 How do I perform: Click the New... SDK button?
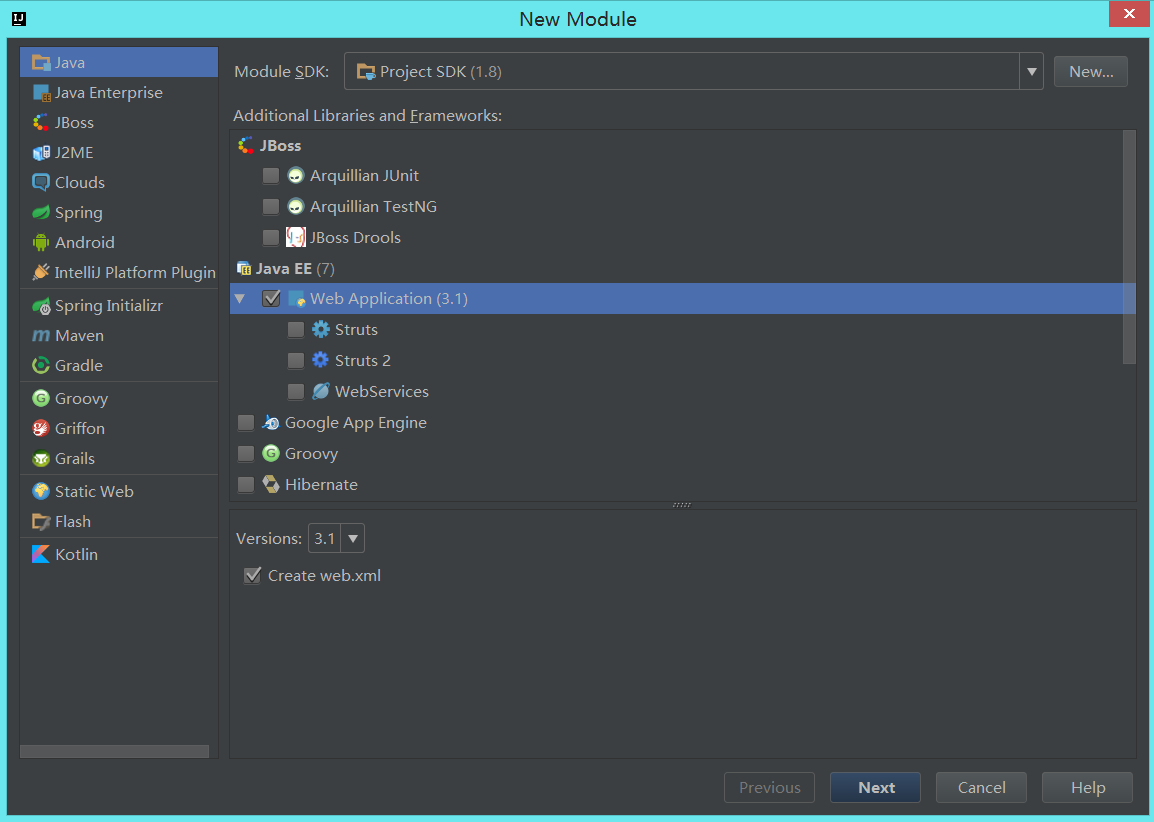1091,71
